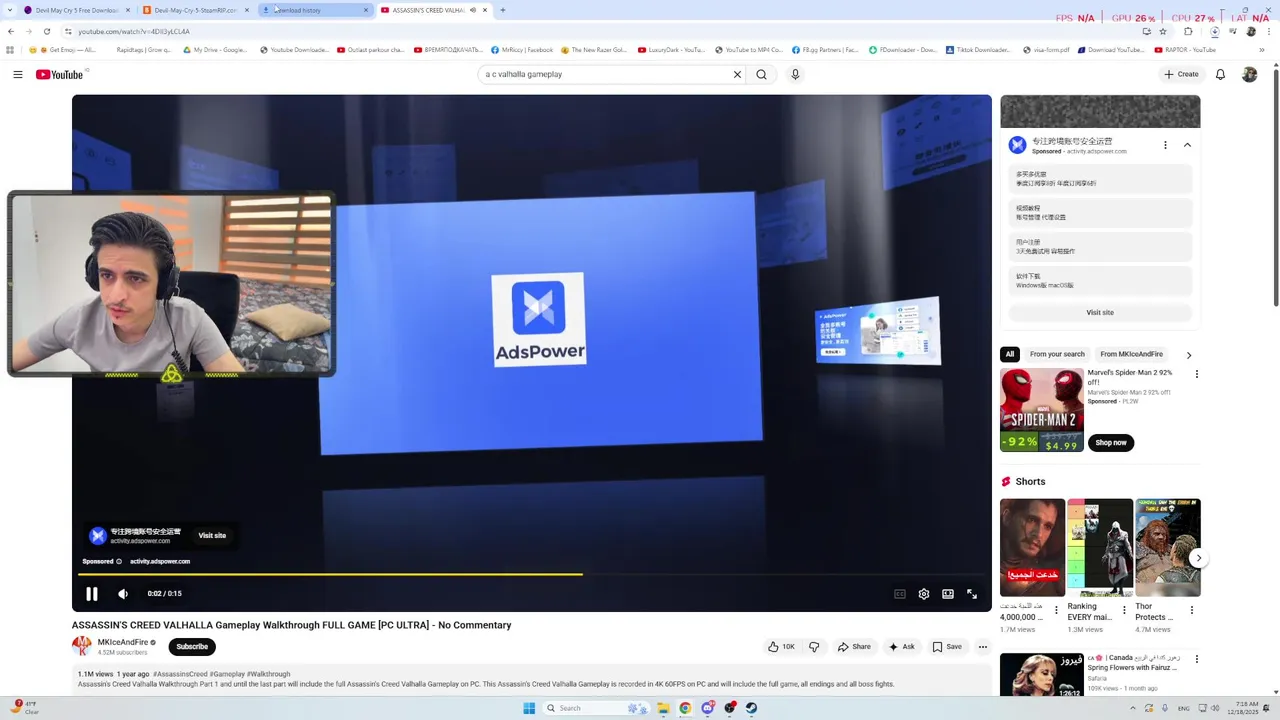Viewport: 1280px width, 720px height.
Task: Run search with the magnifier button
Action: (762, 74)
